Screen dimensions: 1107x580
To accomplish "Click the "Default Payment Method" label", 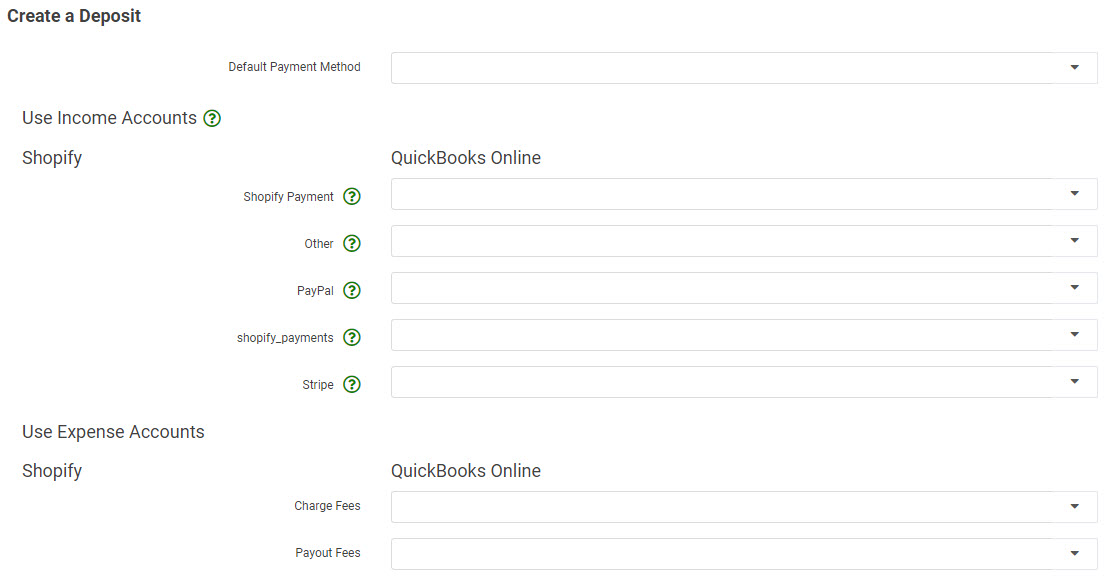I will [294, 67].
